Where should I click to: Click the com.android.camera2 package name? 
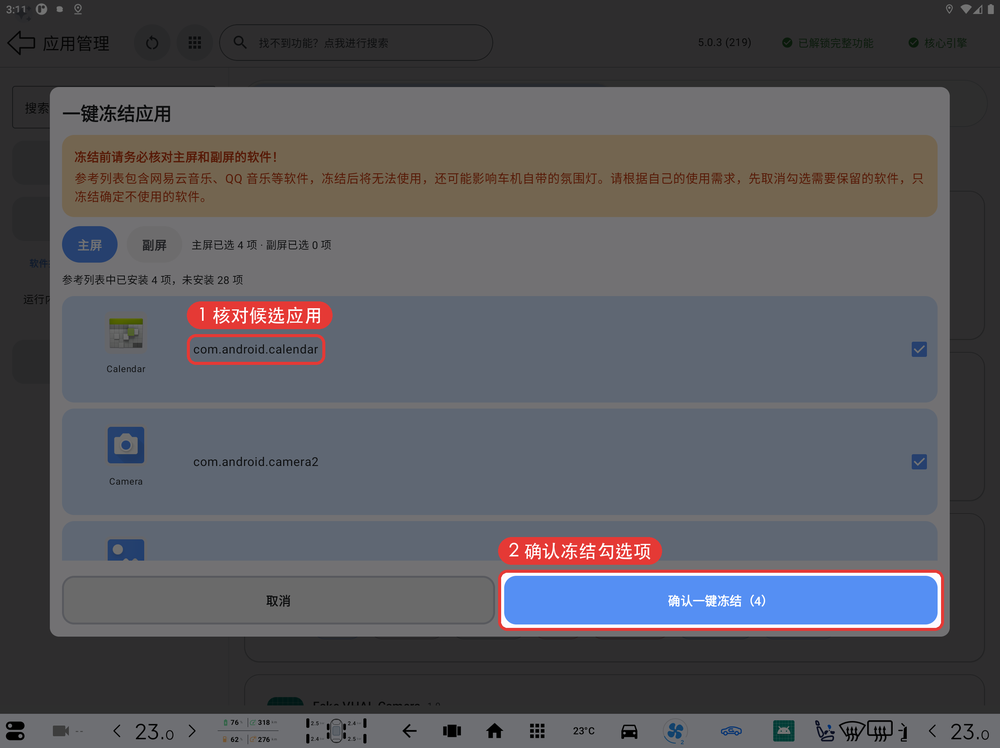(x=256, y=462)
